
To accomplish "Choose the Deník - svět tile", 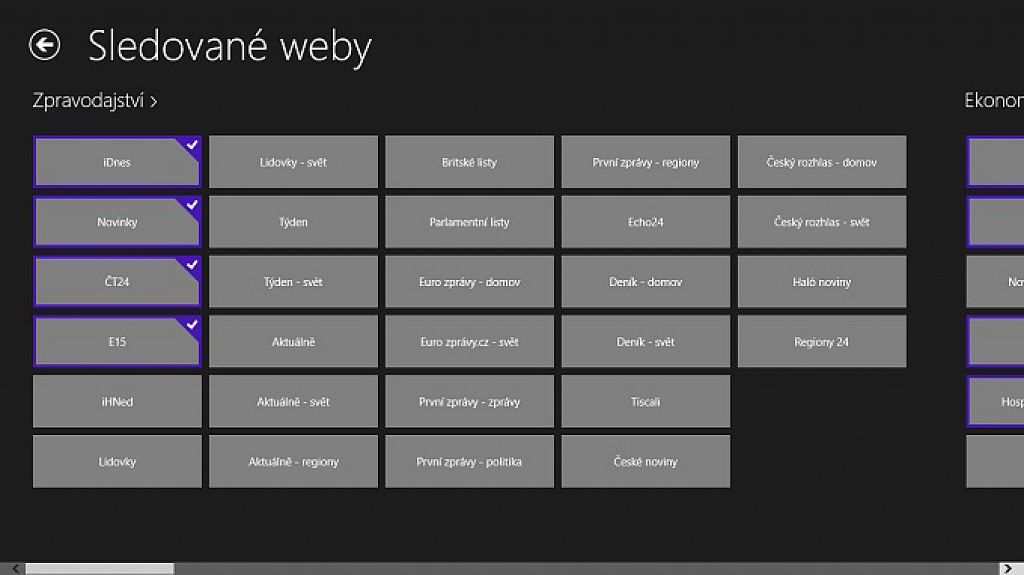I will coord(646,342).
